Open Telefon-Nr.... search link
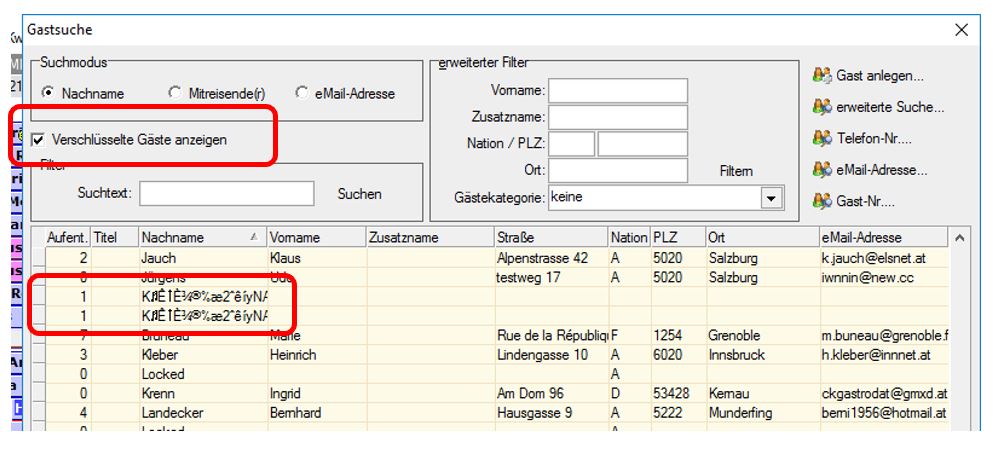 point(874,138)
